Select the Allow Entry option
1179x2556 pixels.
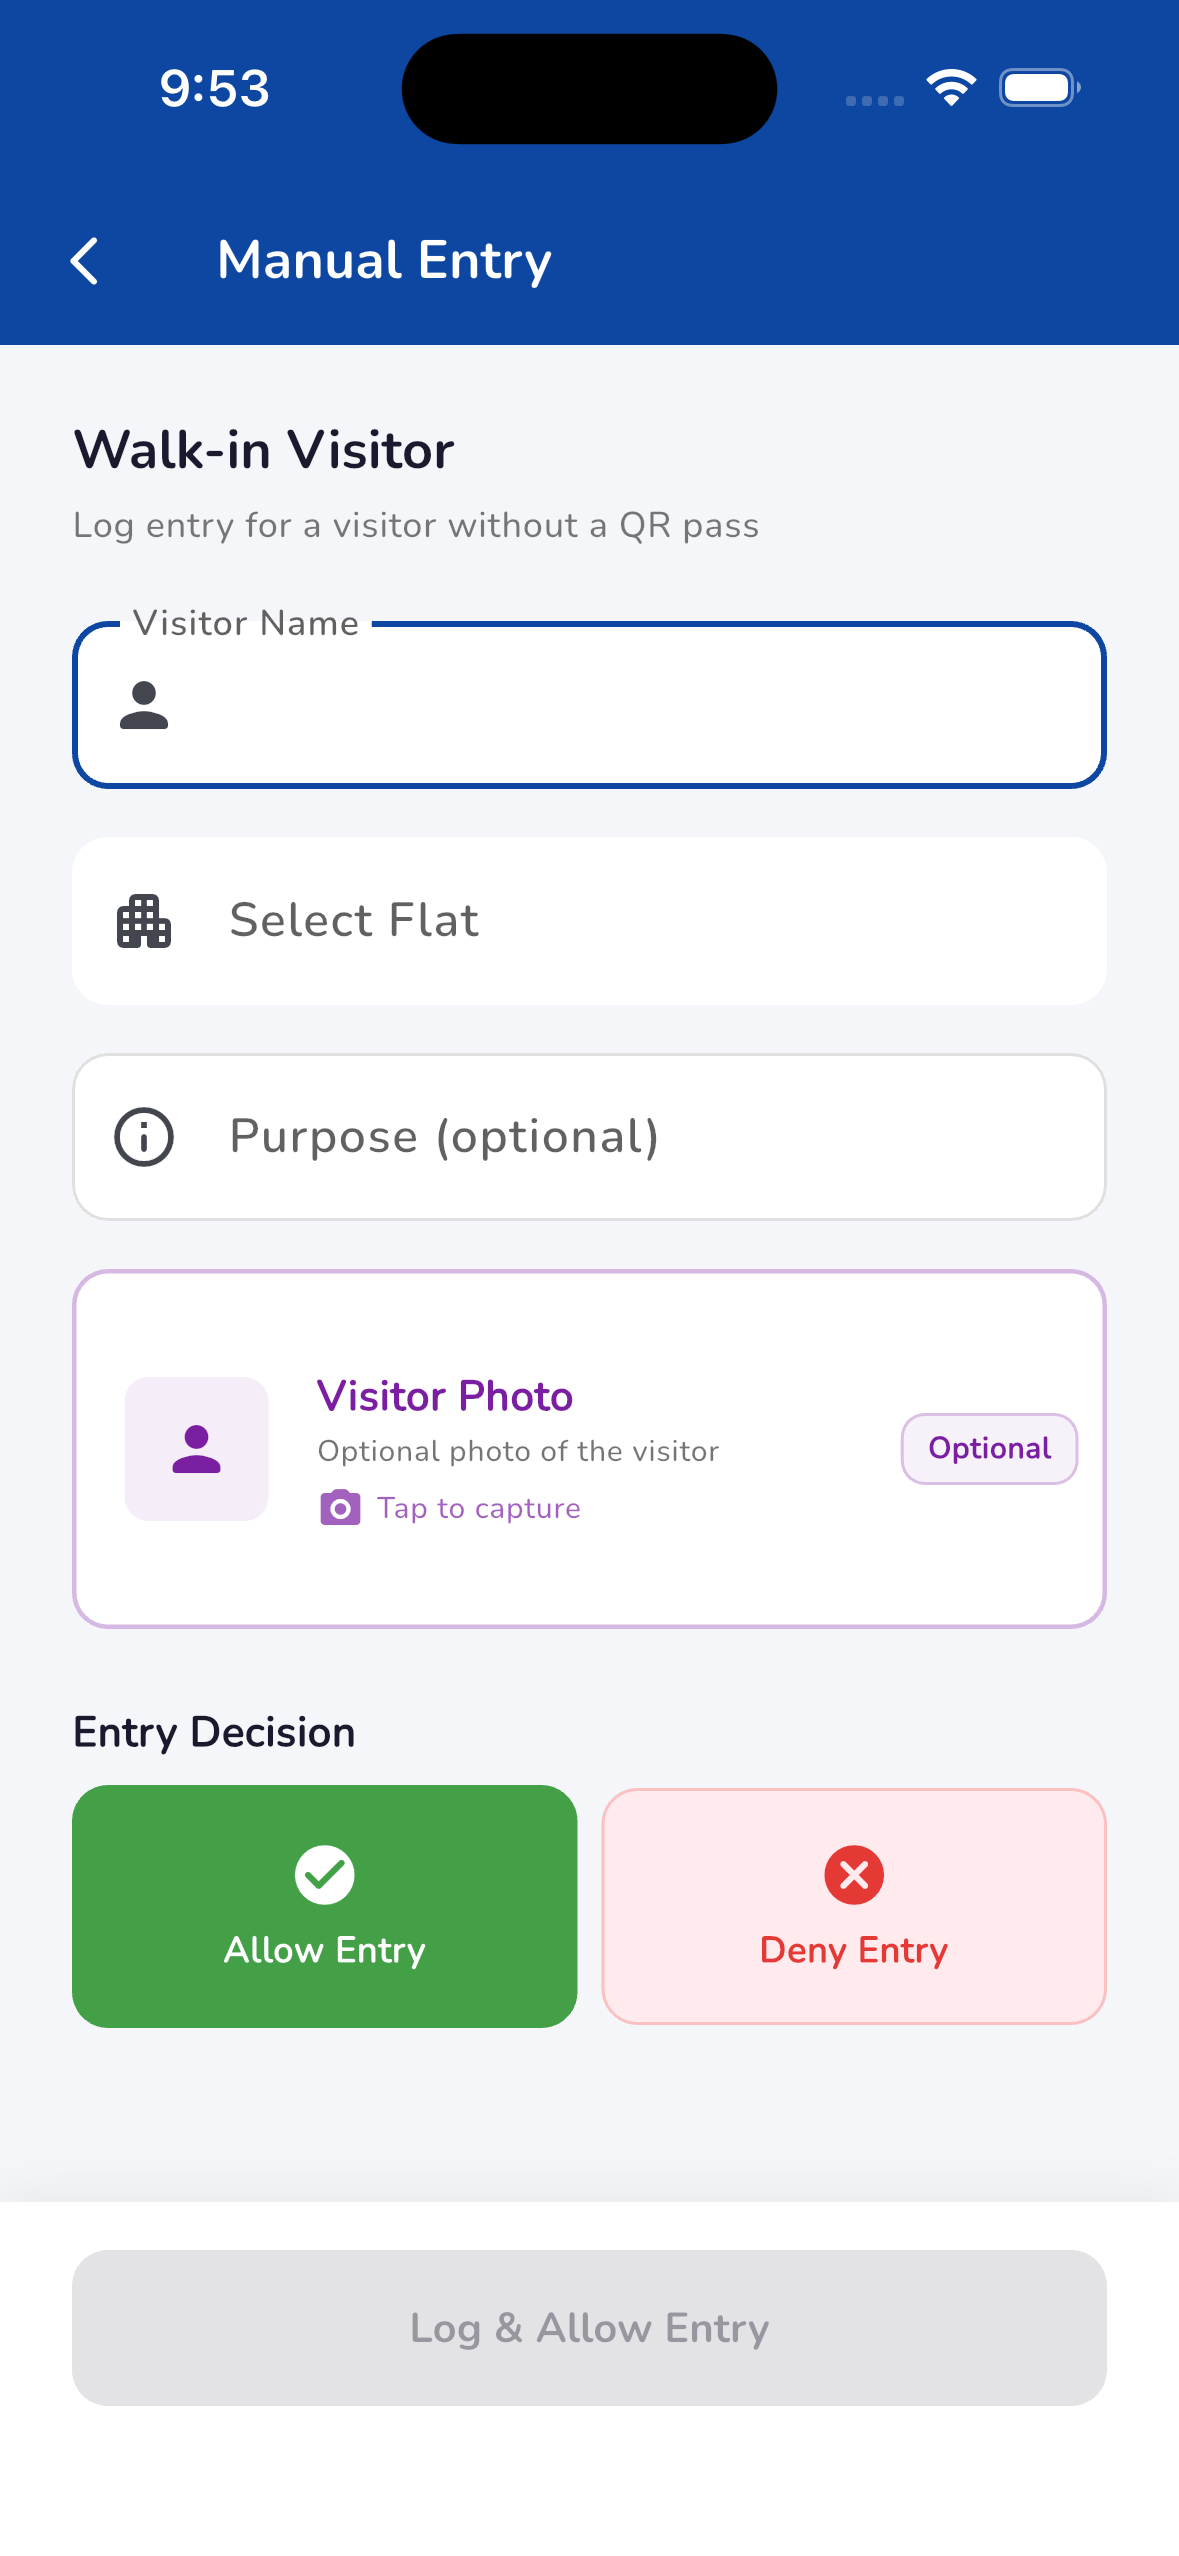coord(325,1906)
